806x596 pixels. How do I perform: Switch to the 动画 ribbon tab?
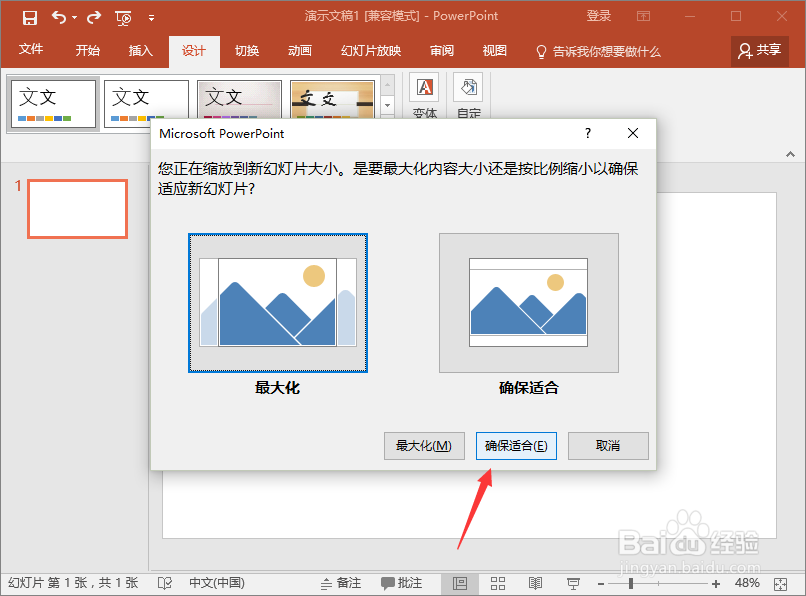coord(300,50)
